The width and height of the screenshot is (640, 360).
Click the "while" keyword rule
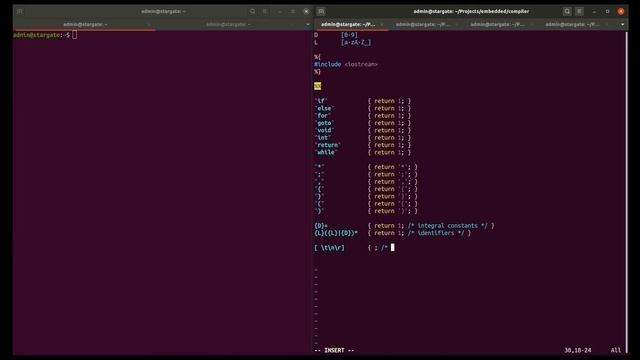(326, 152)
